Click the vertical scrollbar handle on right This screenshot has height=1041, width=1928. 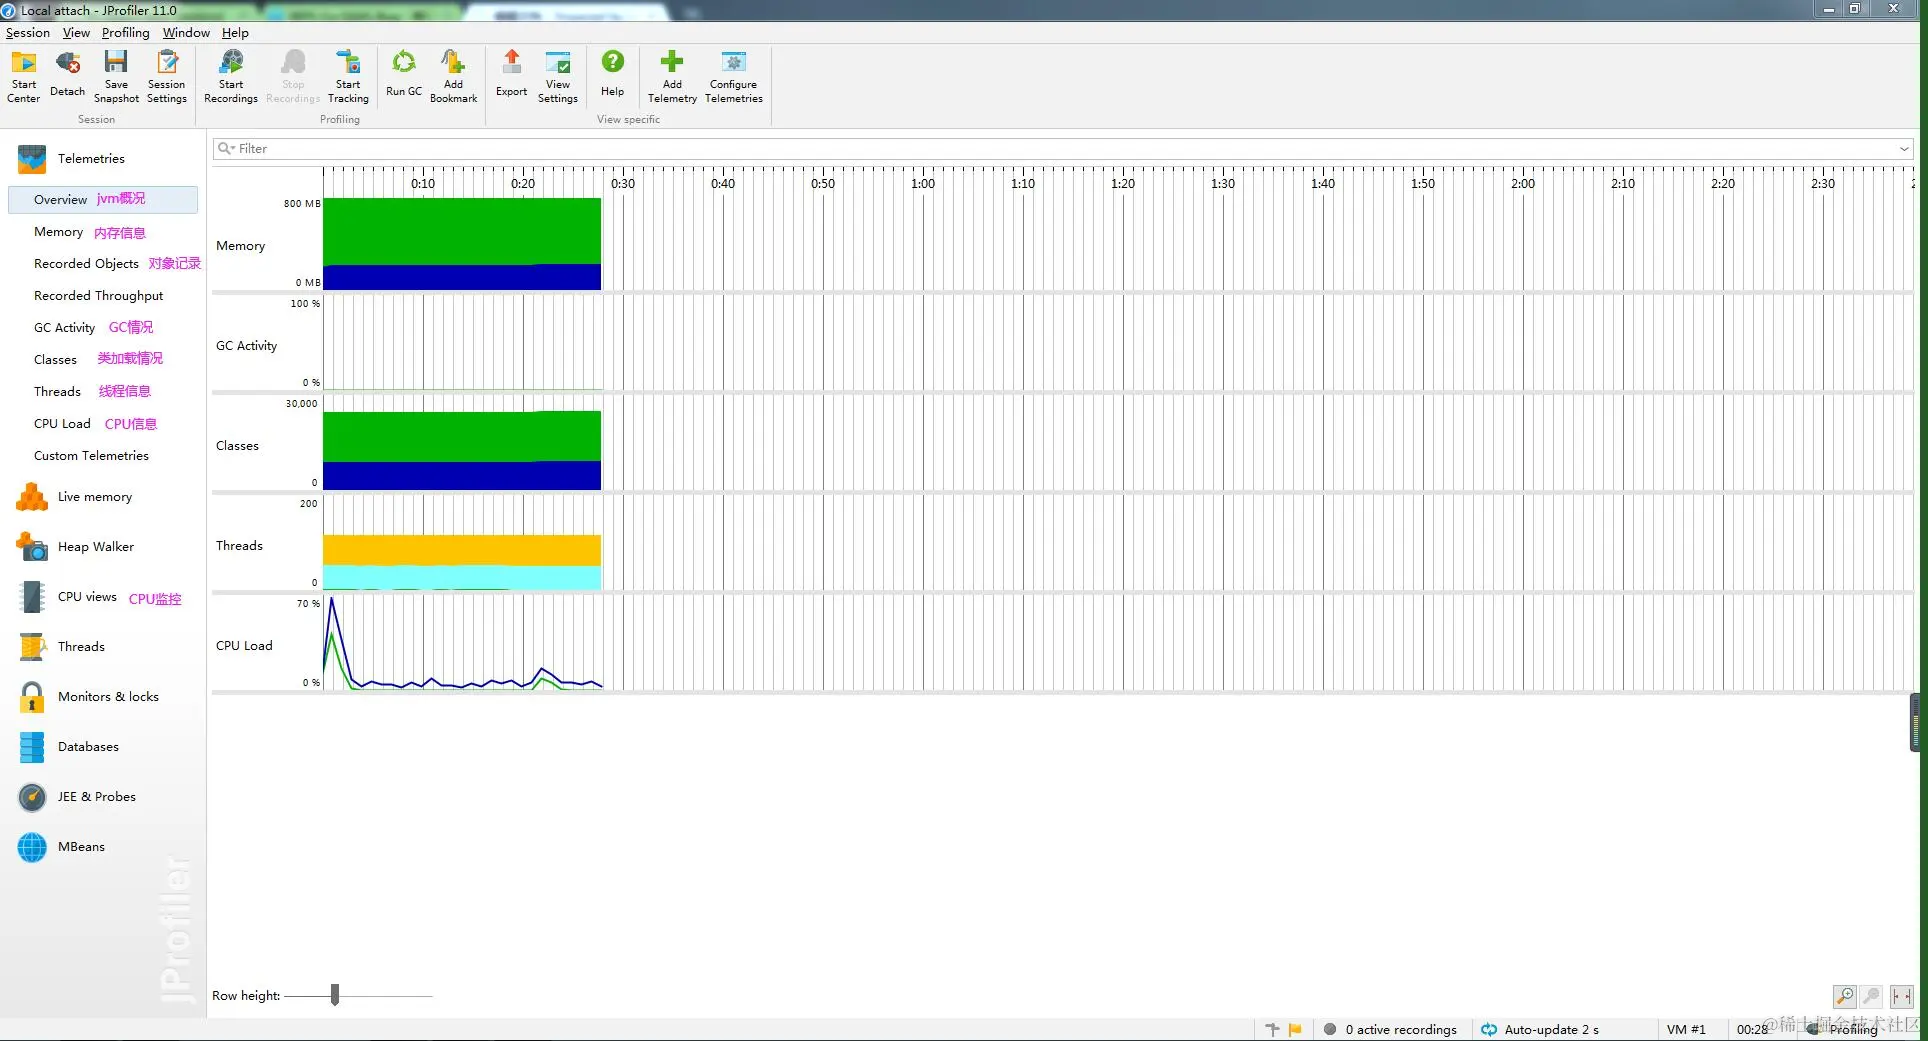(1915, 722)
